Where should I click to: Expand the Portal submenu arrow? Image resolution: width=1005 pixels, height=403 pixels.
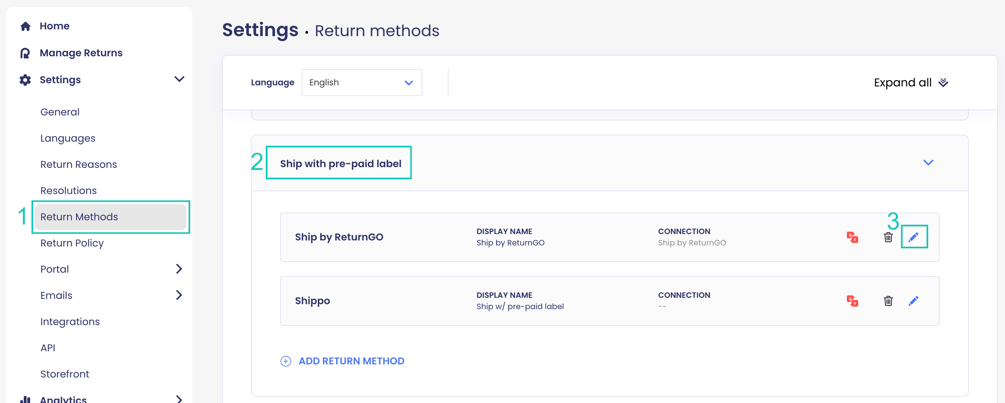point(179,269)
